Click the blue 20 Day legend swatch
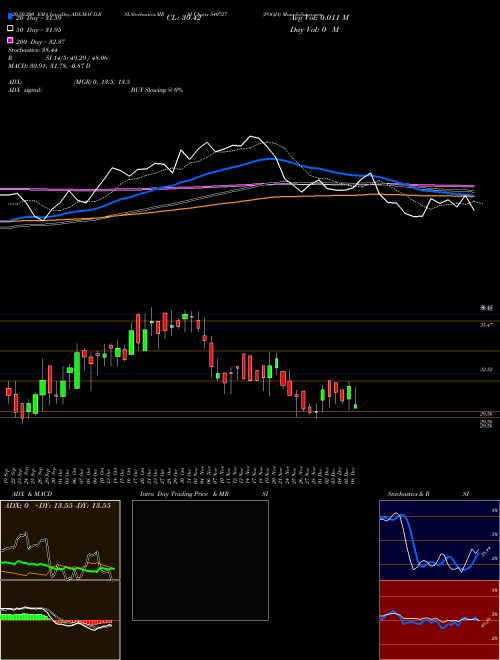 pos(10,17)
